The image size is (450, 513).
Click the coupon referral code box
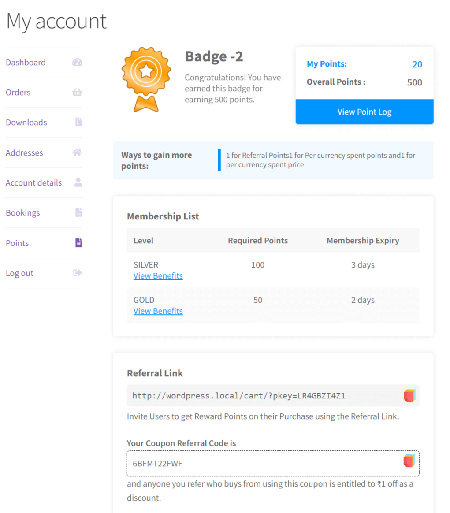pos(273,463)
